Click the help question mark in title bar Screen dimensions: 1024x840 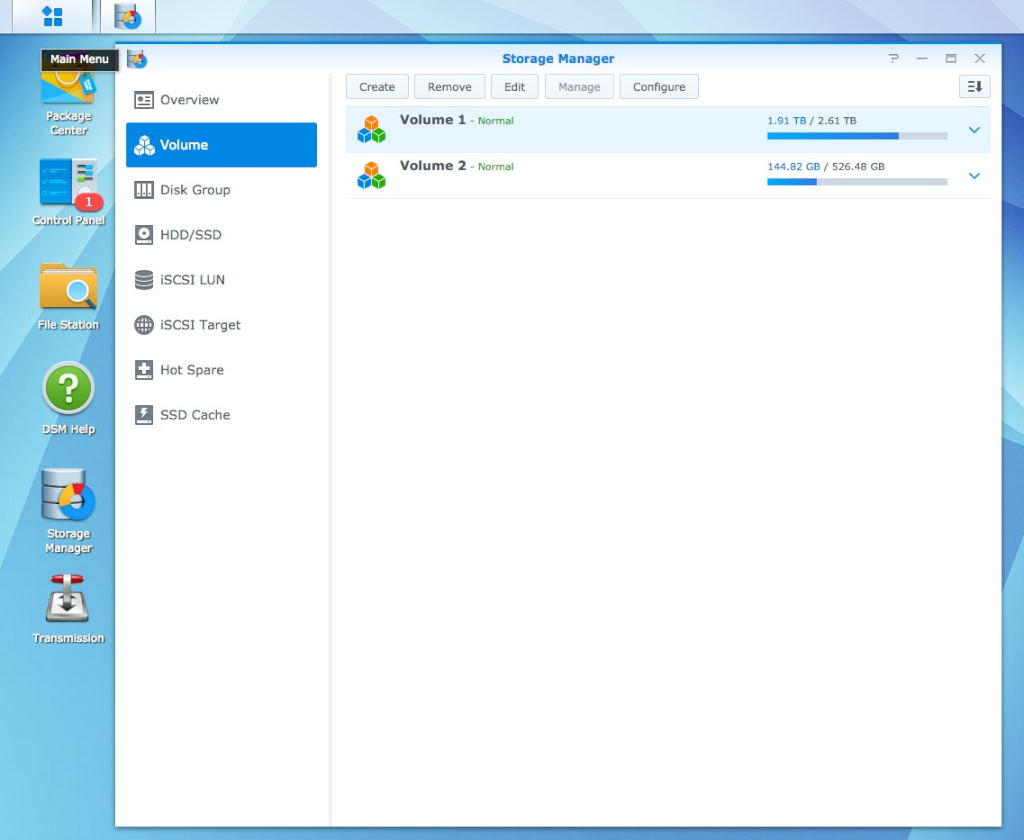point(893,58)
